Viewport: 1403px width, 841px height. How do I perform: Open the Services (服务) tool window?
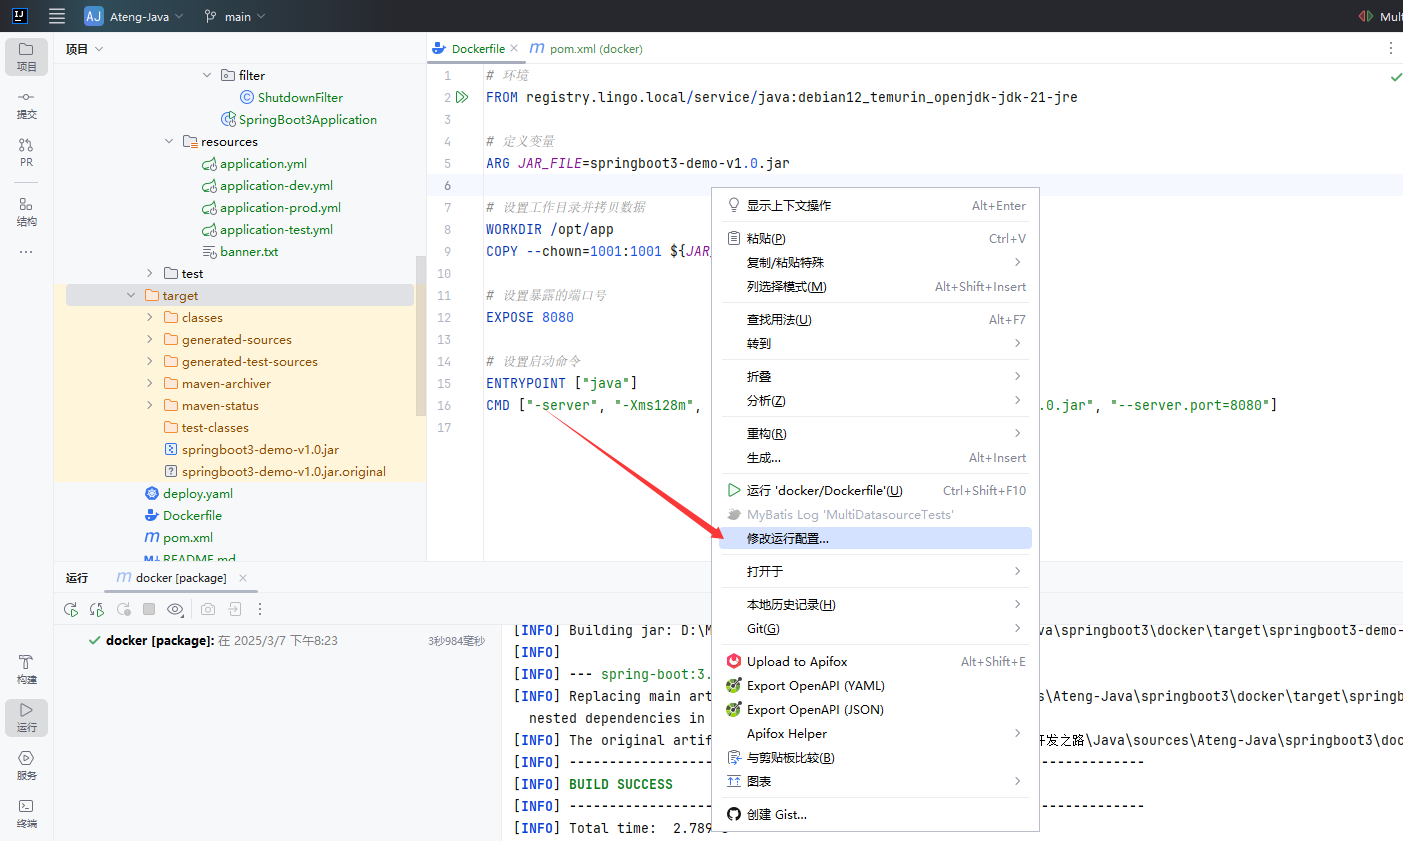click(26, 765)
